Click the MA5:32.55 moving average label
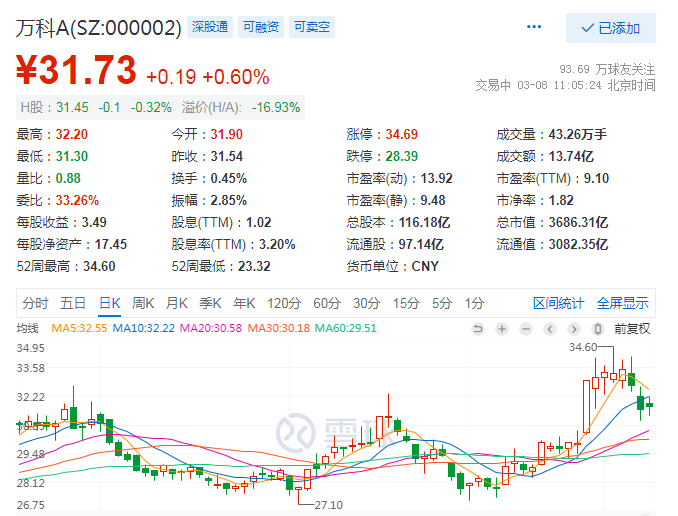 pyautogui.click(x=79, y=328)
